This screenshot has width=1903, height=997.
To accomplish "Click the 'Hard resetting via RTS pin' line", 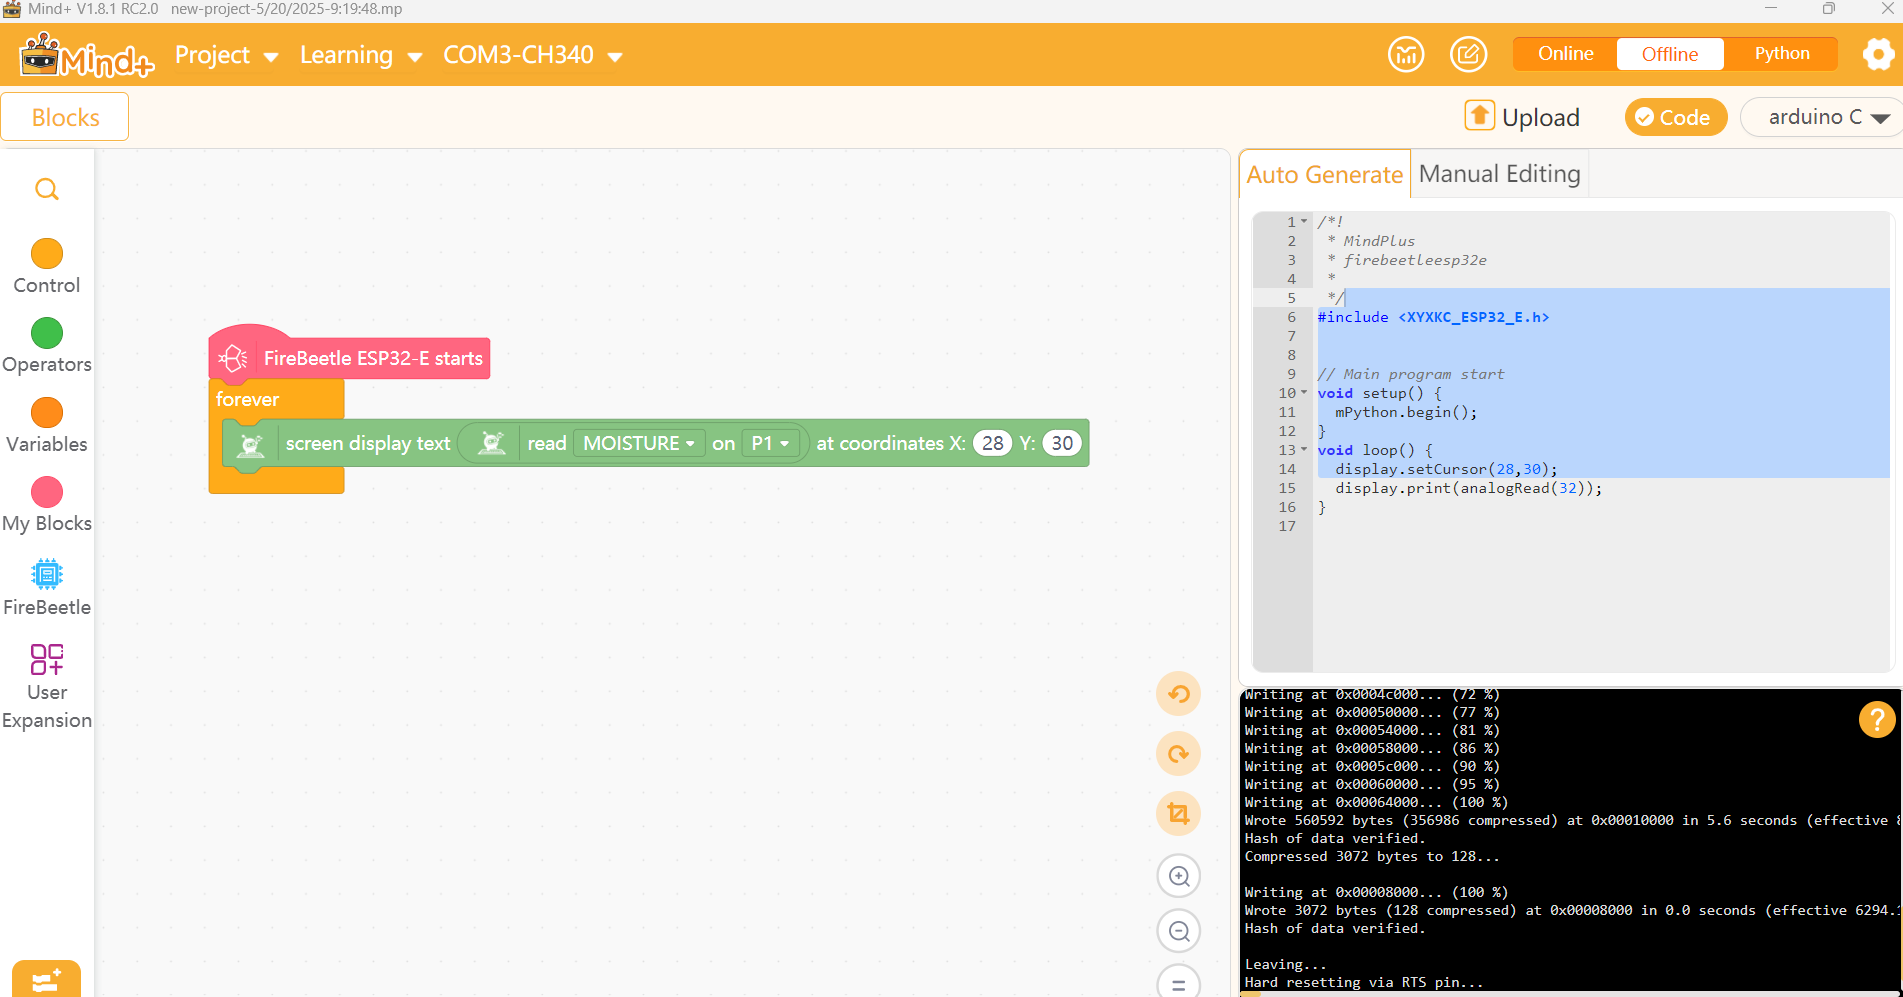I will [x=1364, y=982].
